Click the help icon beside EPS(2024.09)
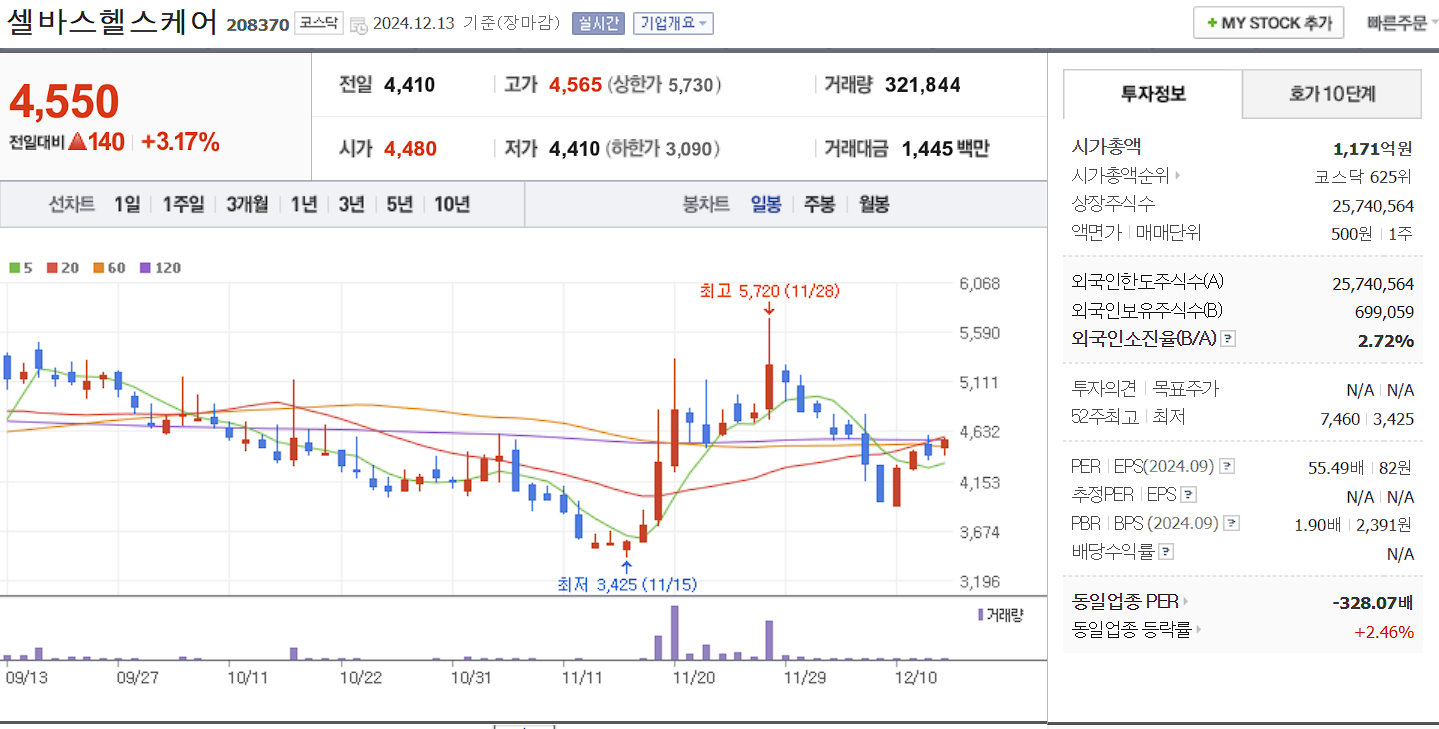 pos(1227,467)
